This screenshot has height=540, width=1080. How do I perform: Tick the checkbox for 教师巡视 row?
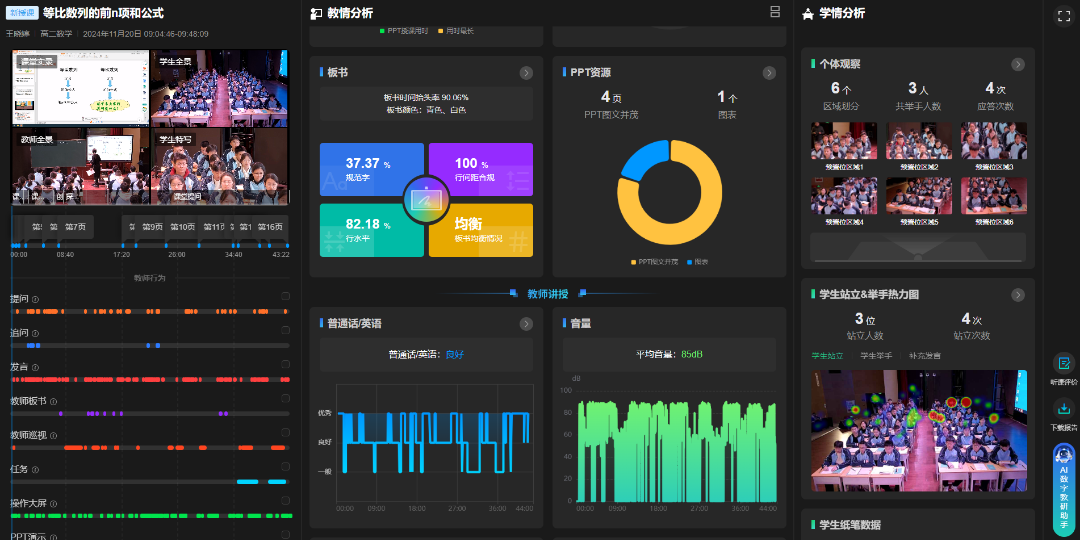tap(286, 432)
